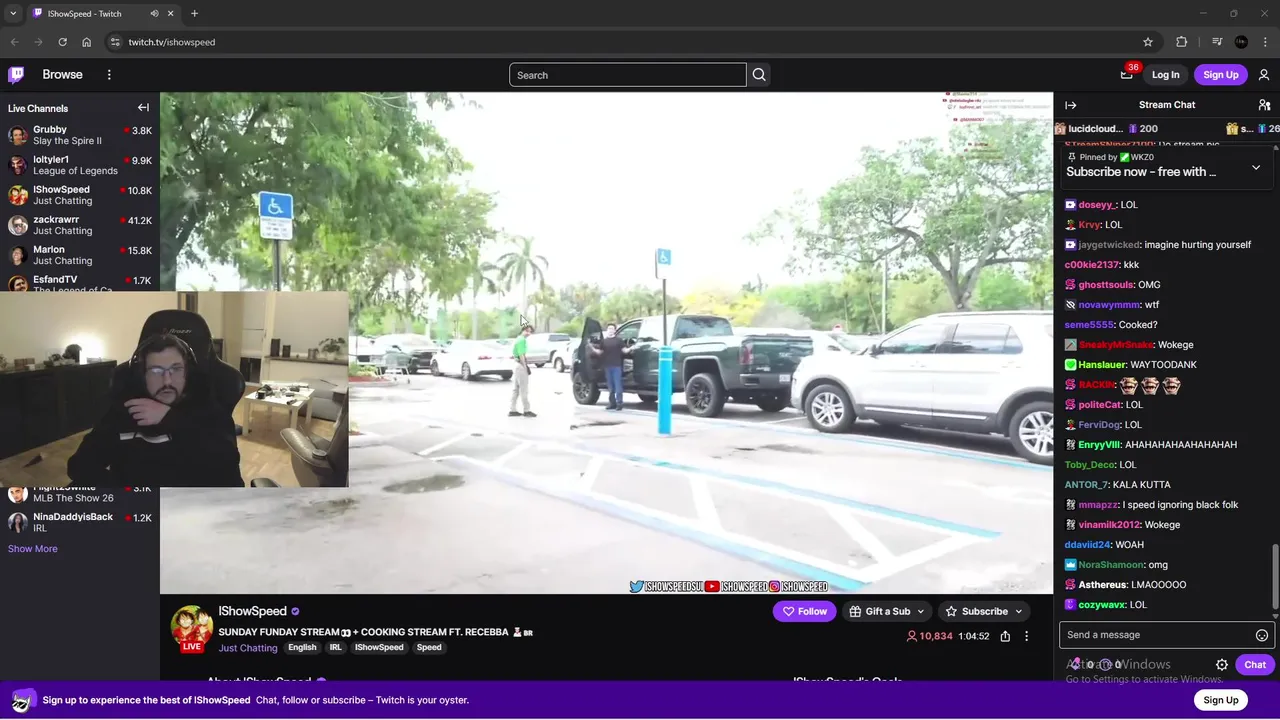
Task: Open Marlon channel in sidebar
Action: (80, 255)
